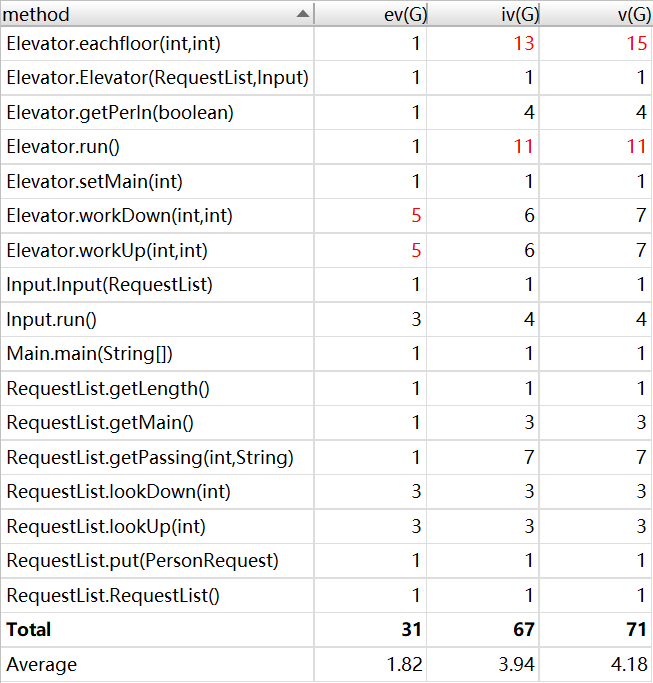Click ev(G) value 3 for lookDown

click(x=416, y=492)
